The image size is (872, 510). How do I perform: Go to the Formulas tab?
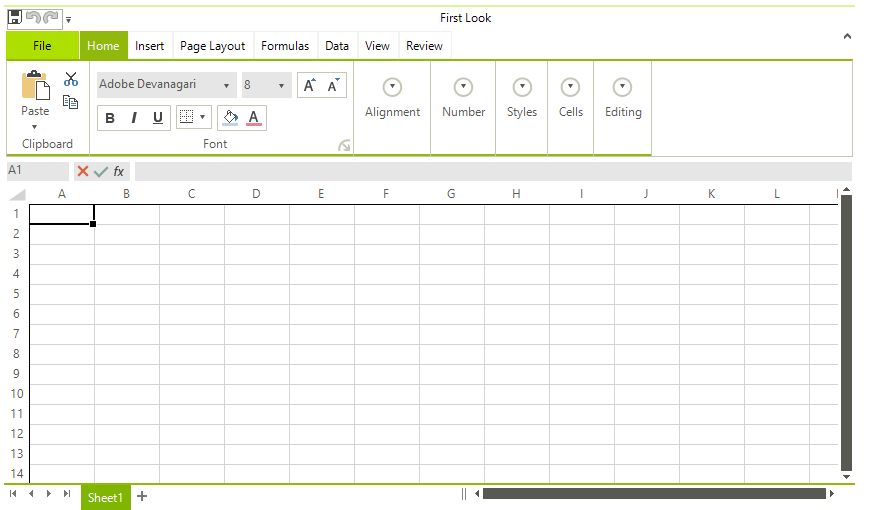pyautogui.click(x=285, y=46)
